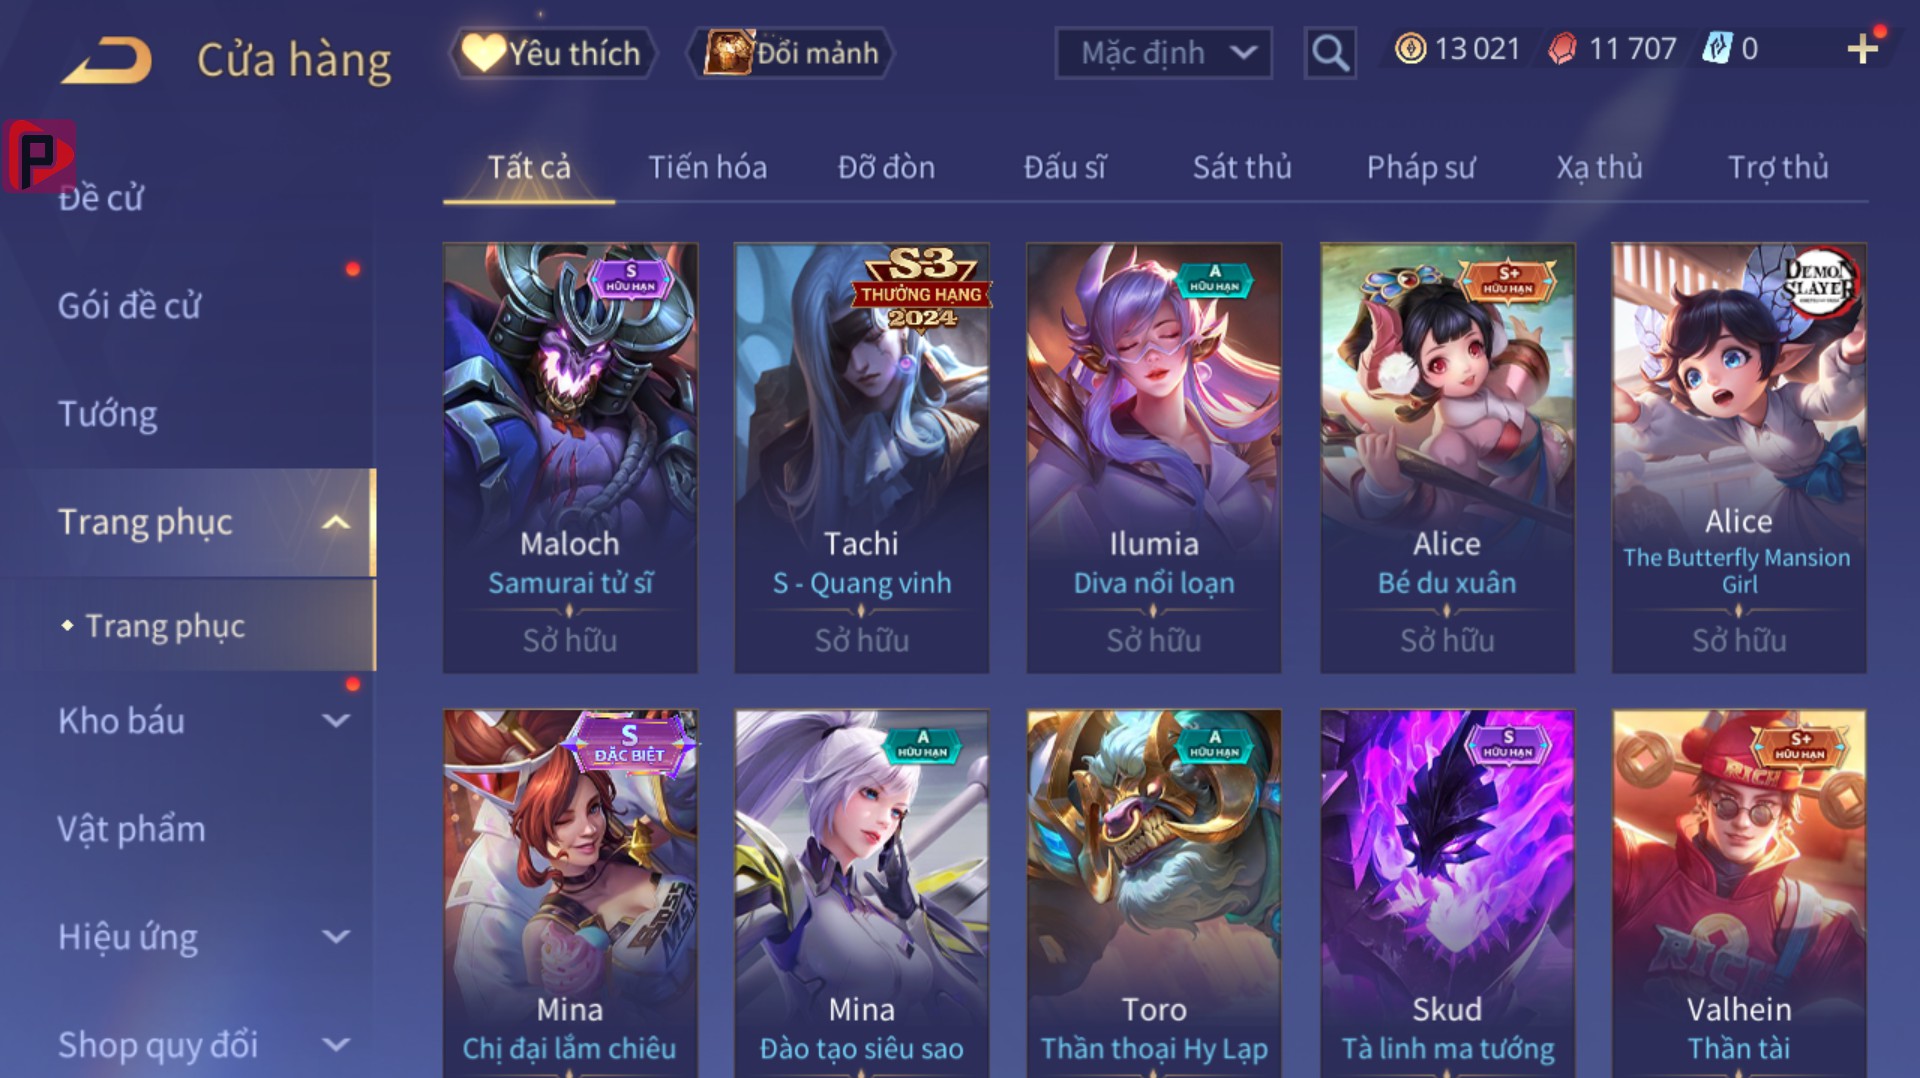
Task: Open Gói đề cử in sidebar
Action: [x=129, y=306]
